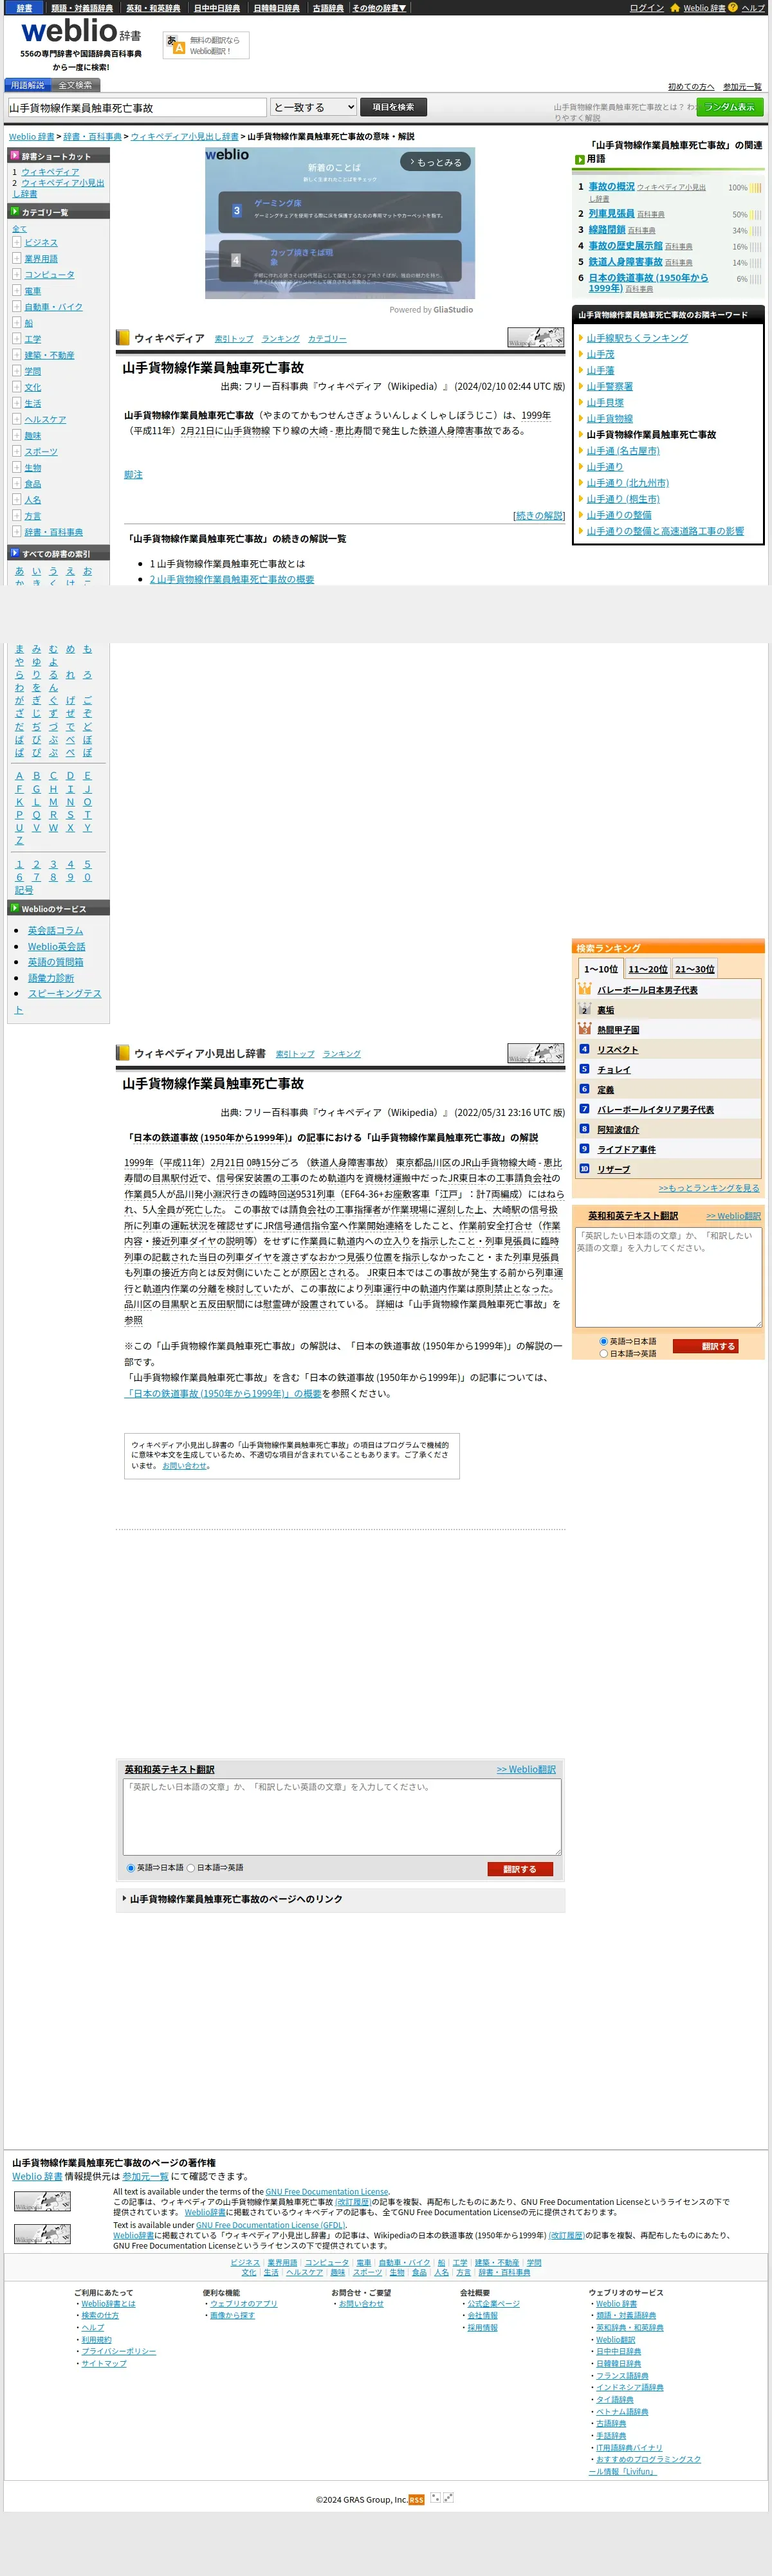Click the question mark help icon in top bar

(733, 7)
